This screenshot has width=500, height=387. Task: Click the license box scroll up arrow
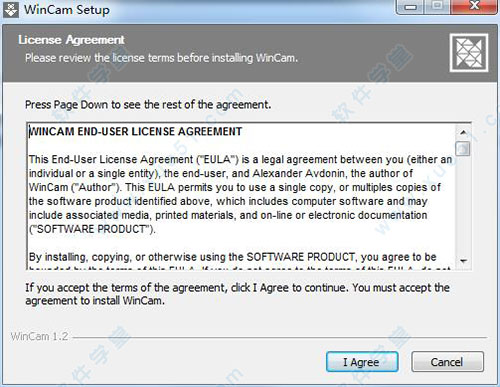click(x=463, y=132)
